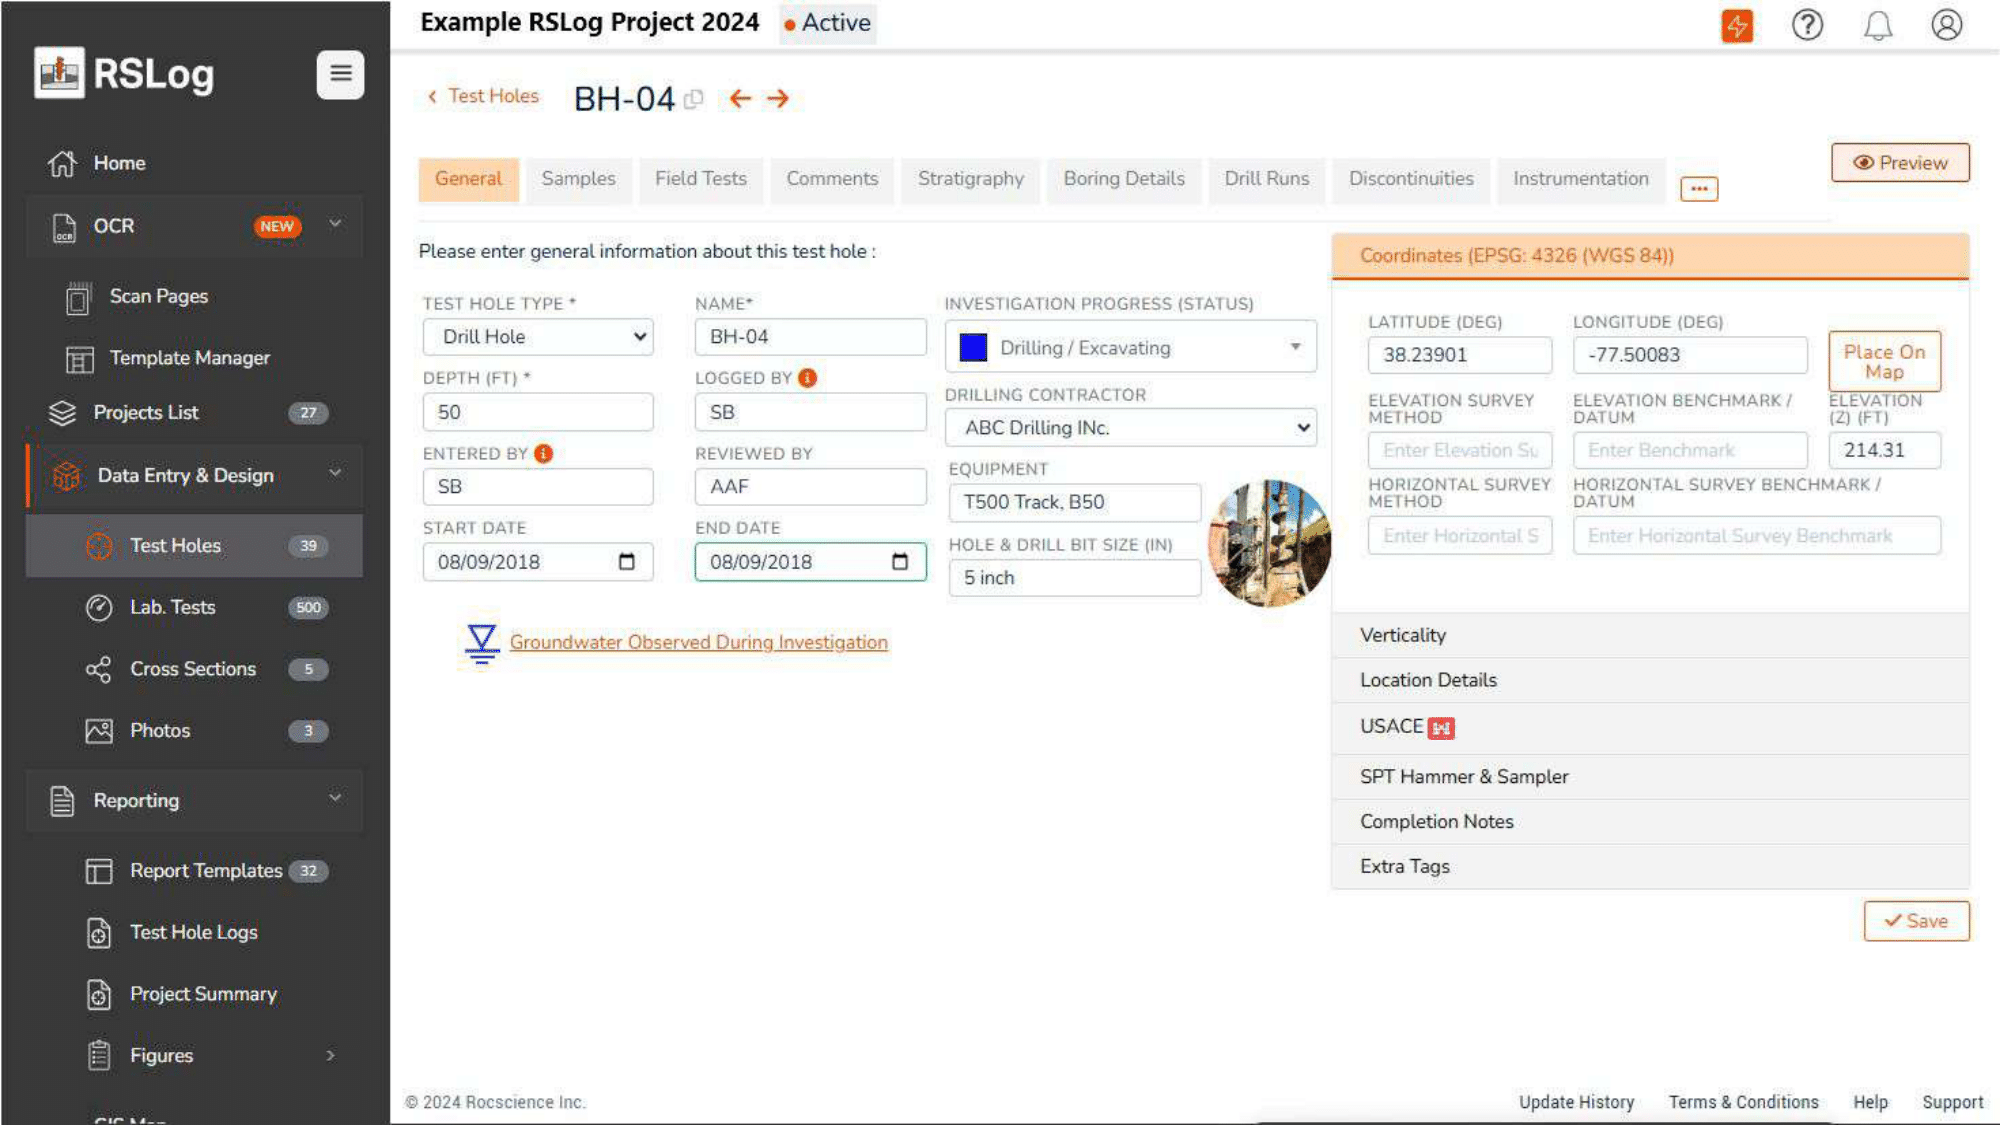Open the help question mark icon
This screenshot has height=1125, width=2000.
(x=1807, y=25)
